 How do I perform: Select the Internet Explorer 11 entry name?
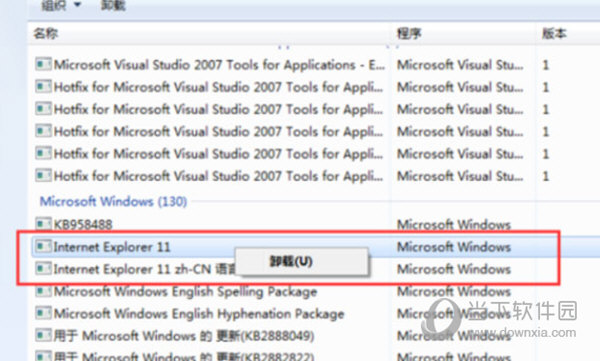coord(112,247)
